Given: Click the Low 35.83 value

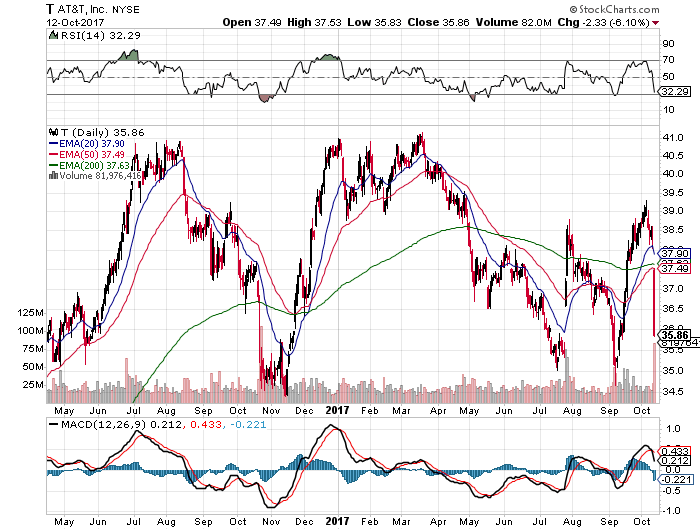Looking at the screenshot, I should pyautogui.click(x=374, y=22).
